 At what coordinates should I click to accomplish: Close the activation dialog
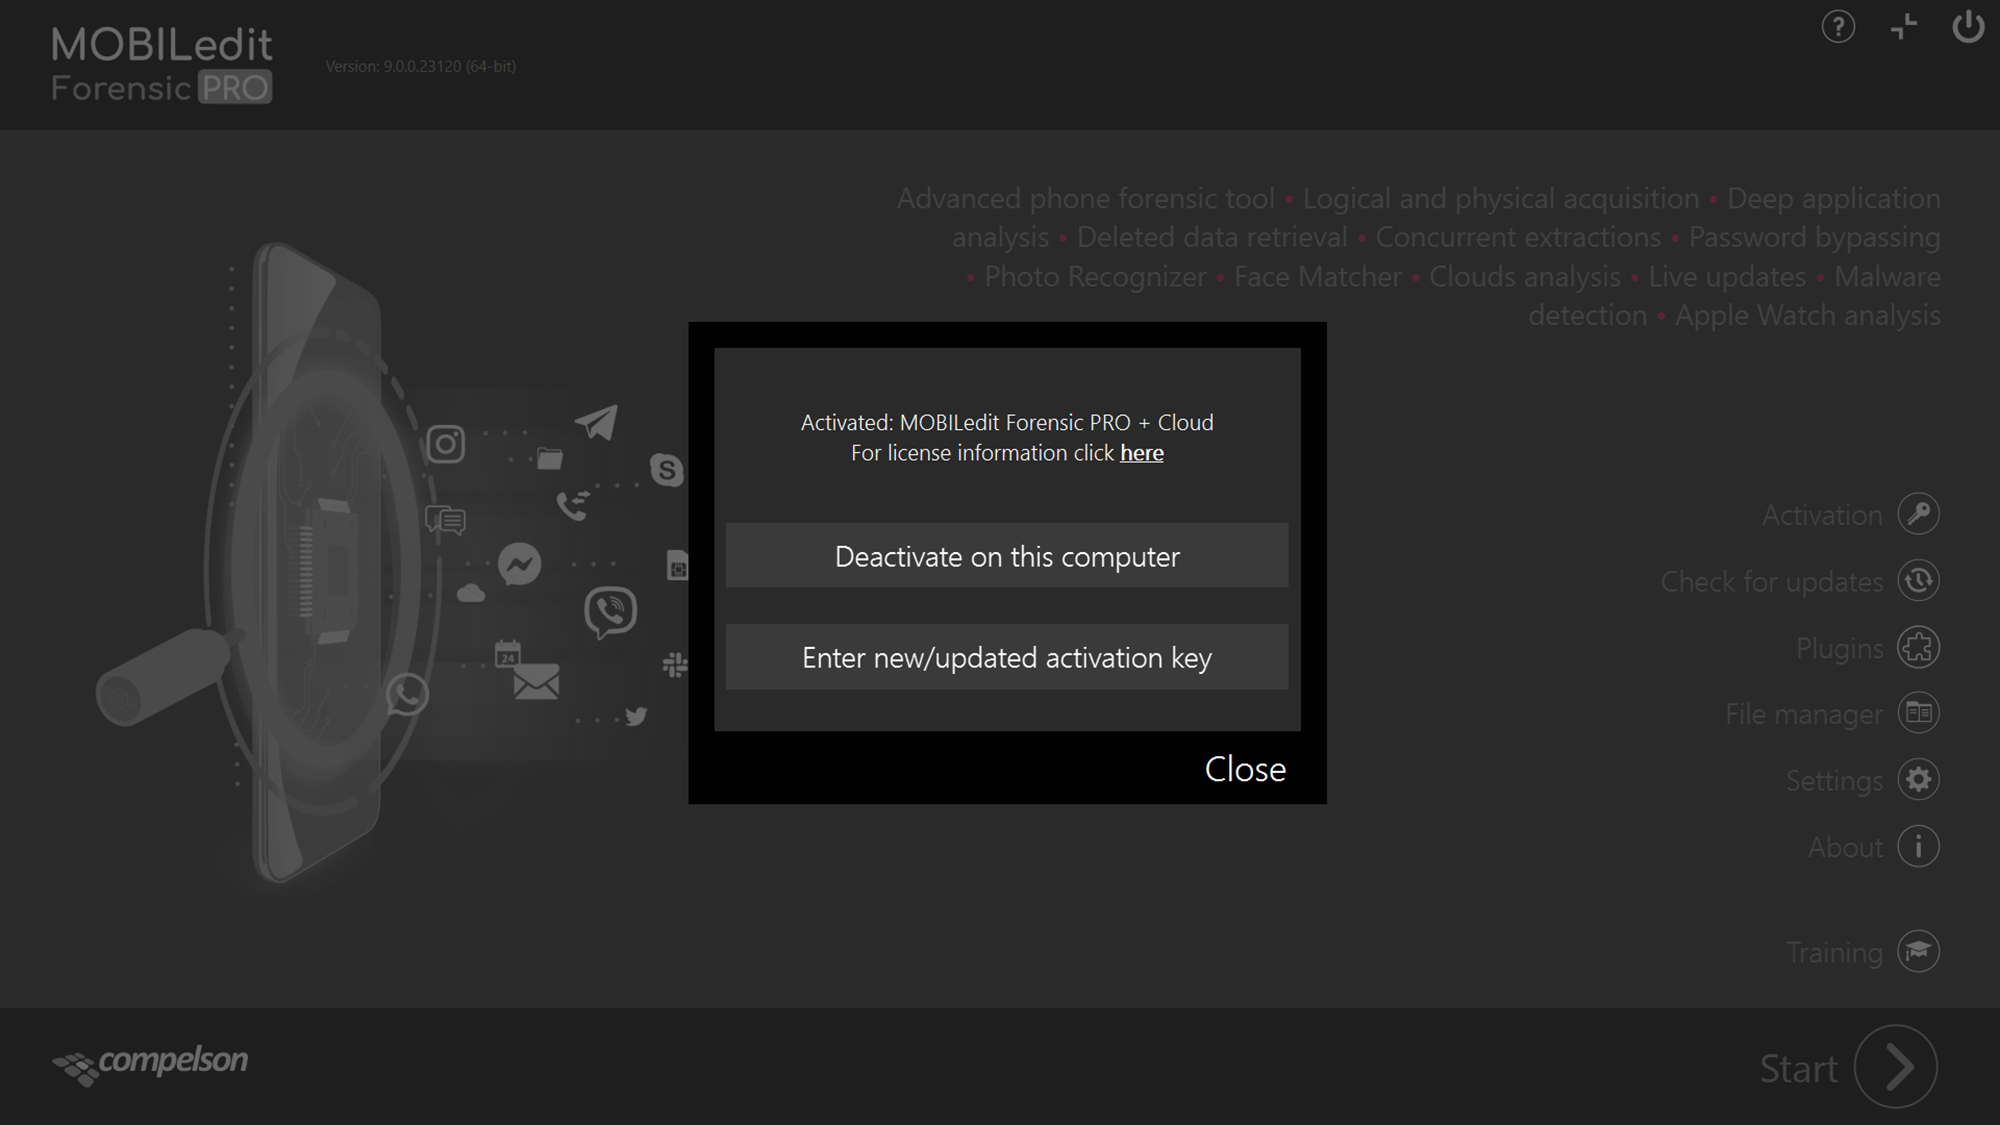tap(1245, 769)
